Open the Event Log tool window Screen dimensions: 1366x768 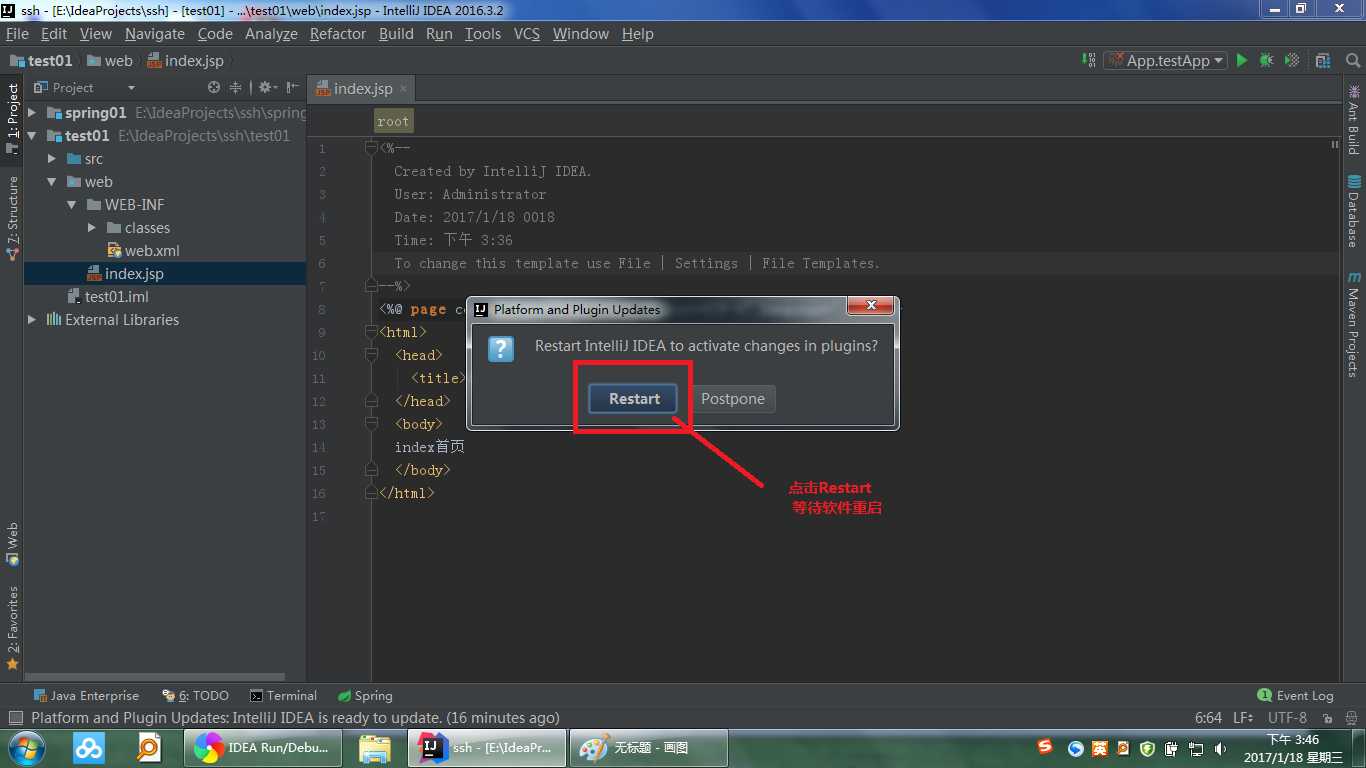(x=1295, y=695)
